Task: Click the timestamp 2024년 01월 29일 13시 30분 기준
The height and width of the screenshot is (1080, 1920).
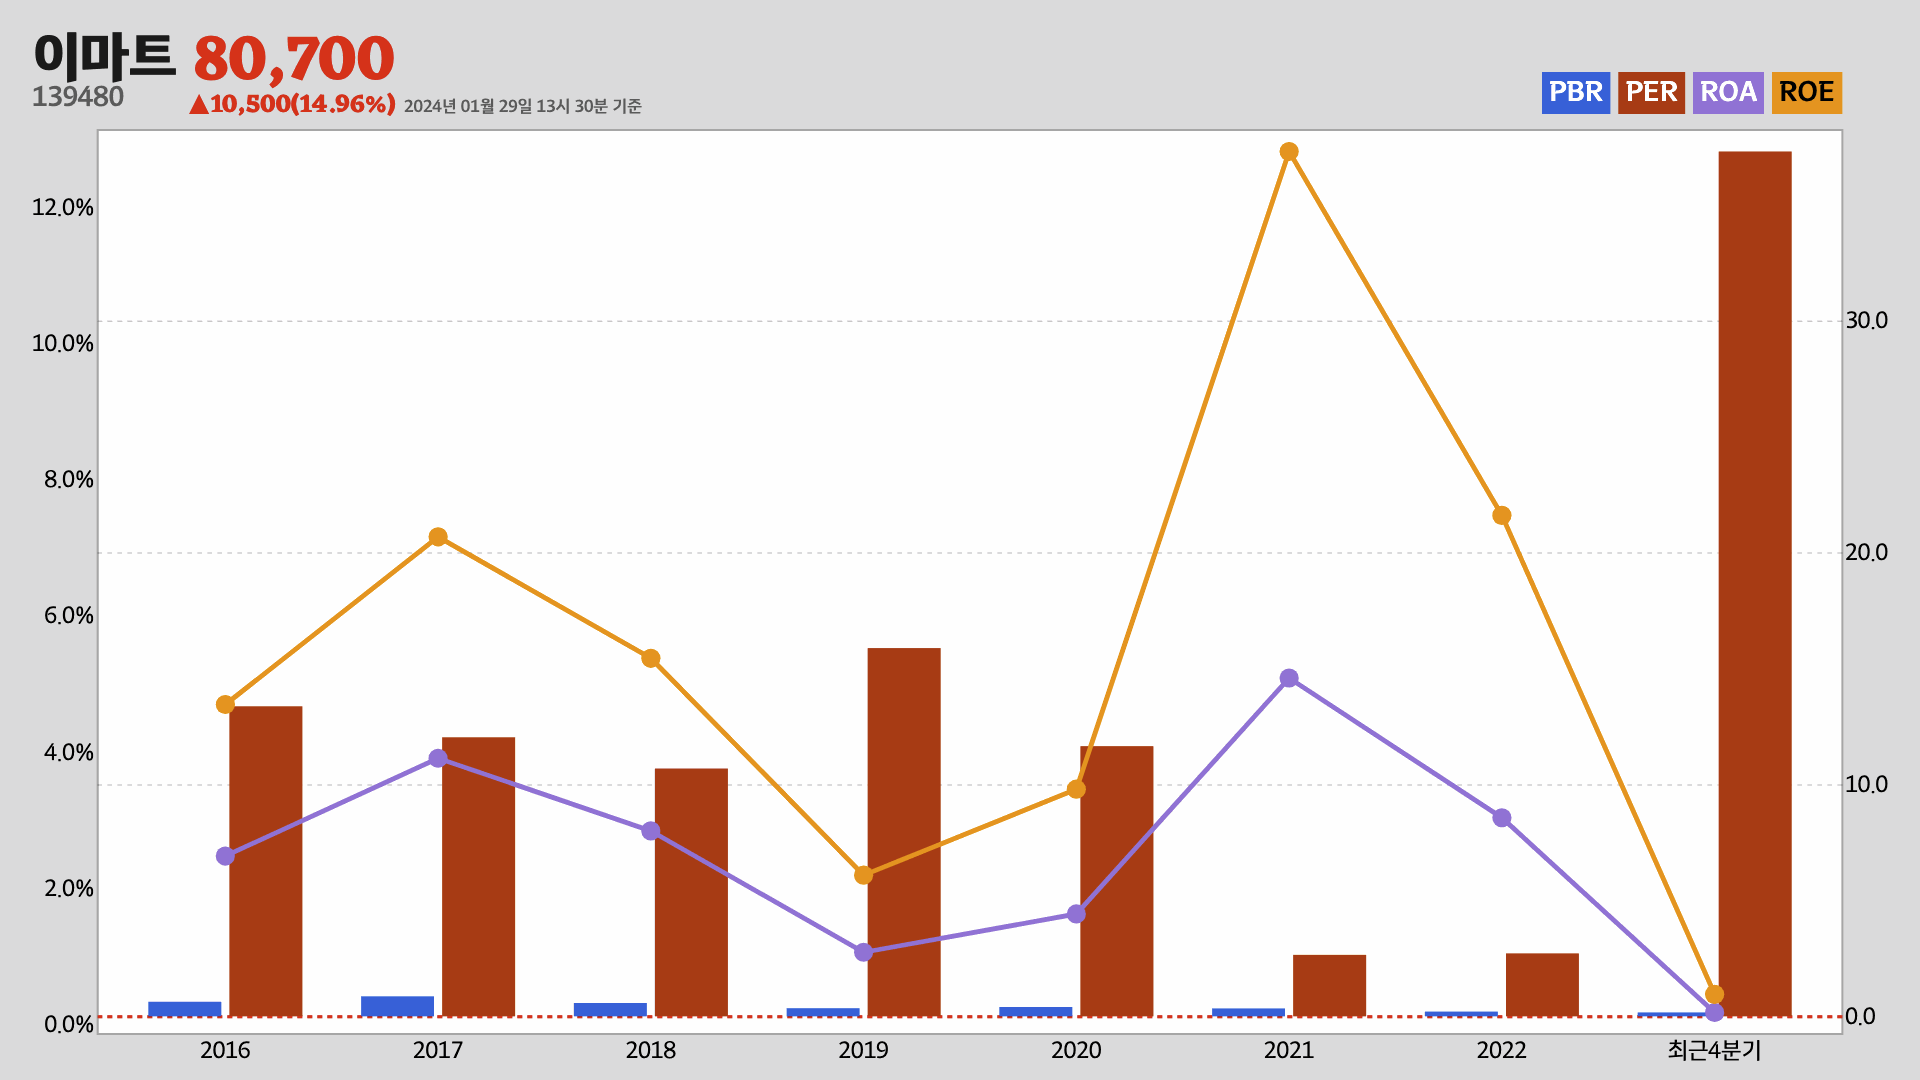Action: tap(523, 106)
